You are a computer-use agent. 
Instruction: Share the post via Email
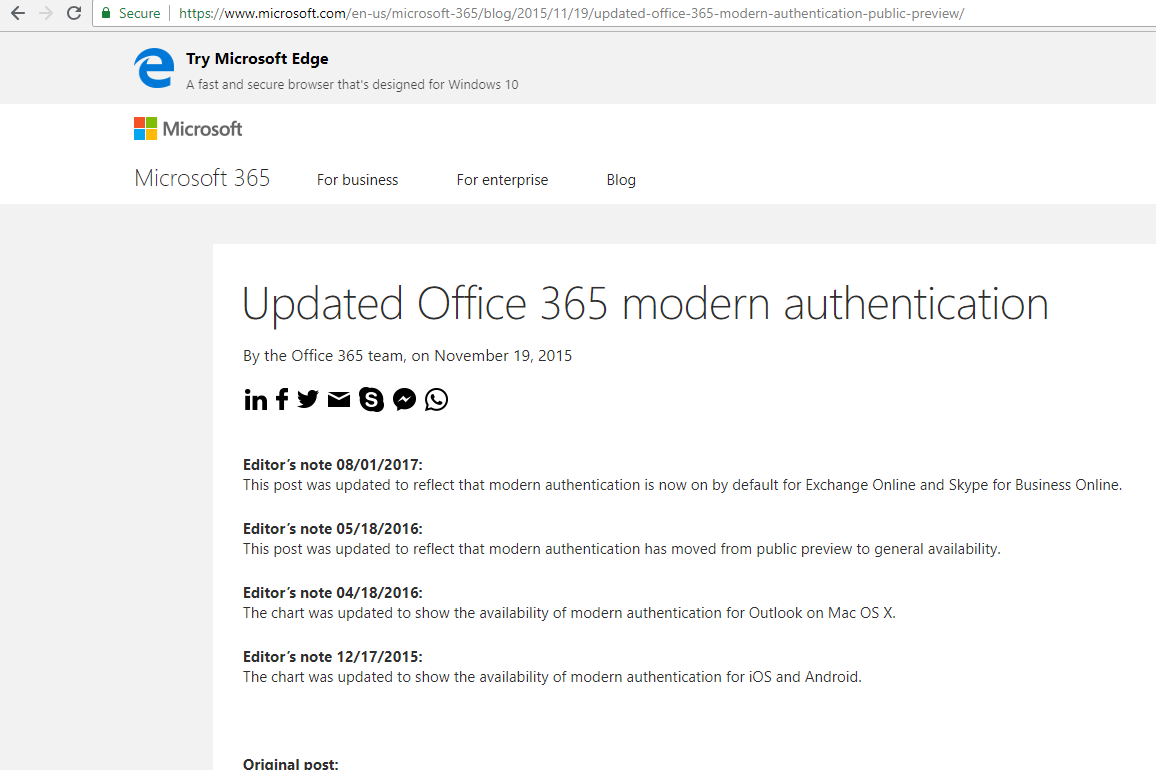(339, 399)
